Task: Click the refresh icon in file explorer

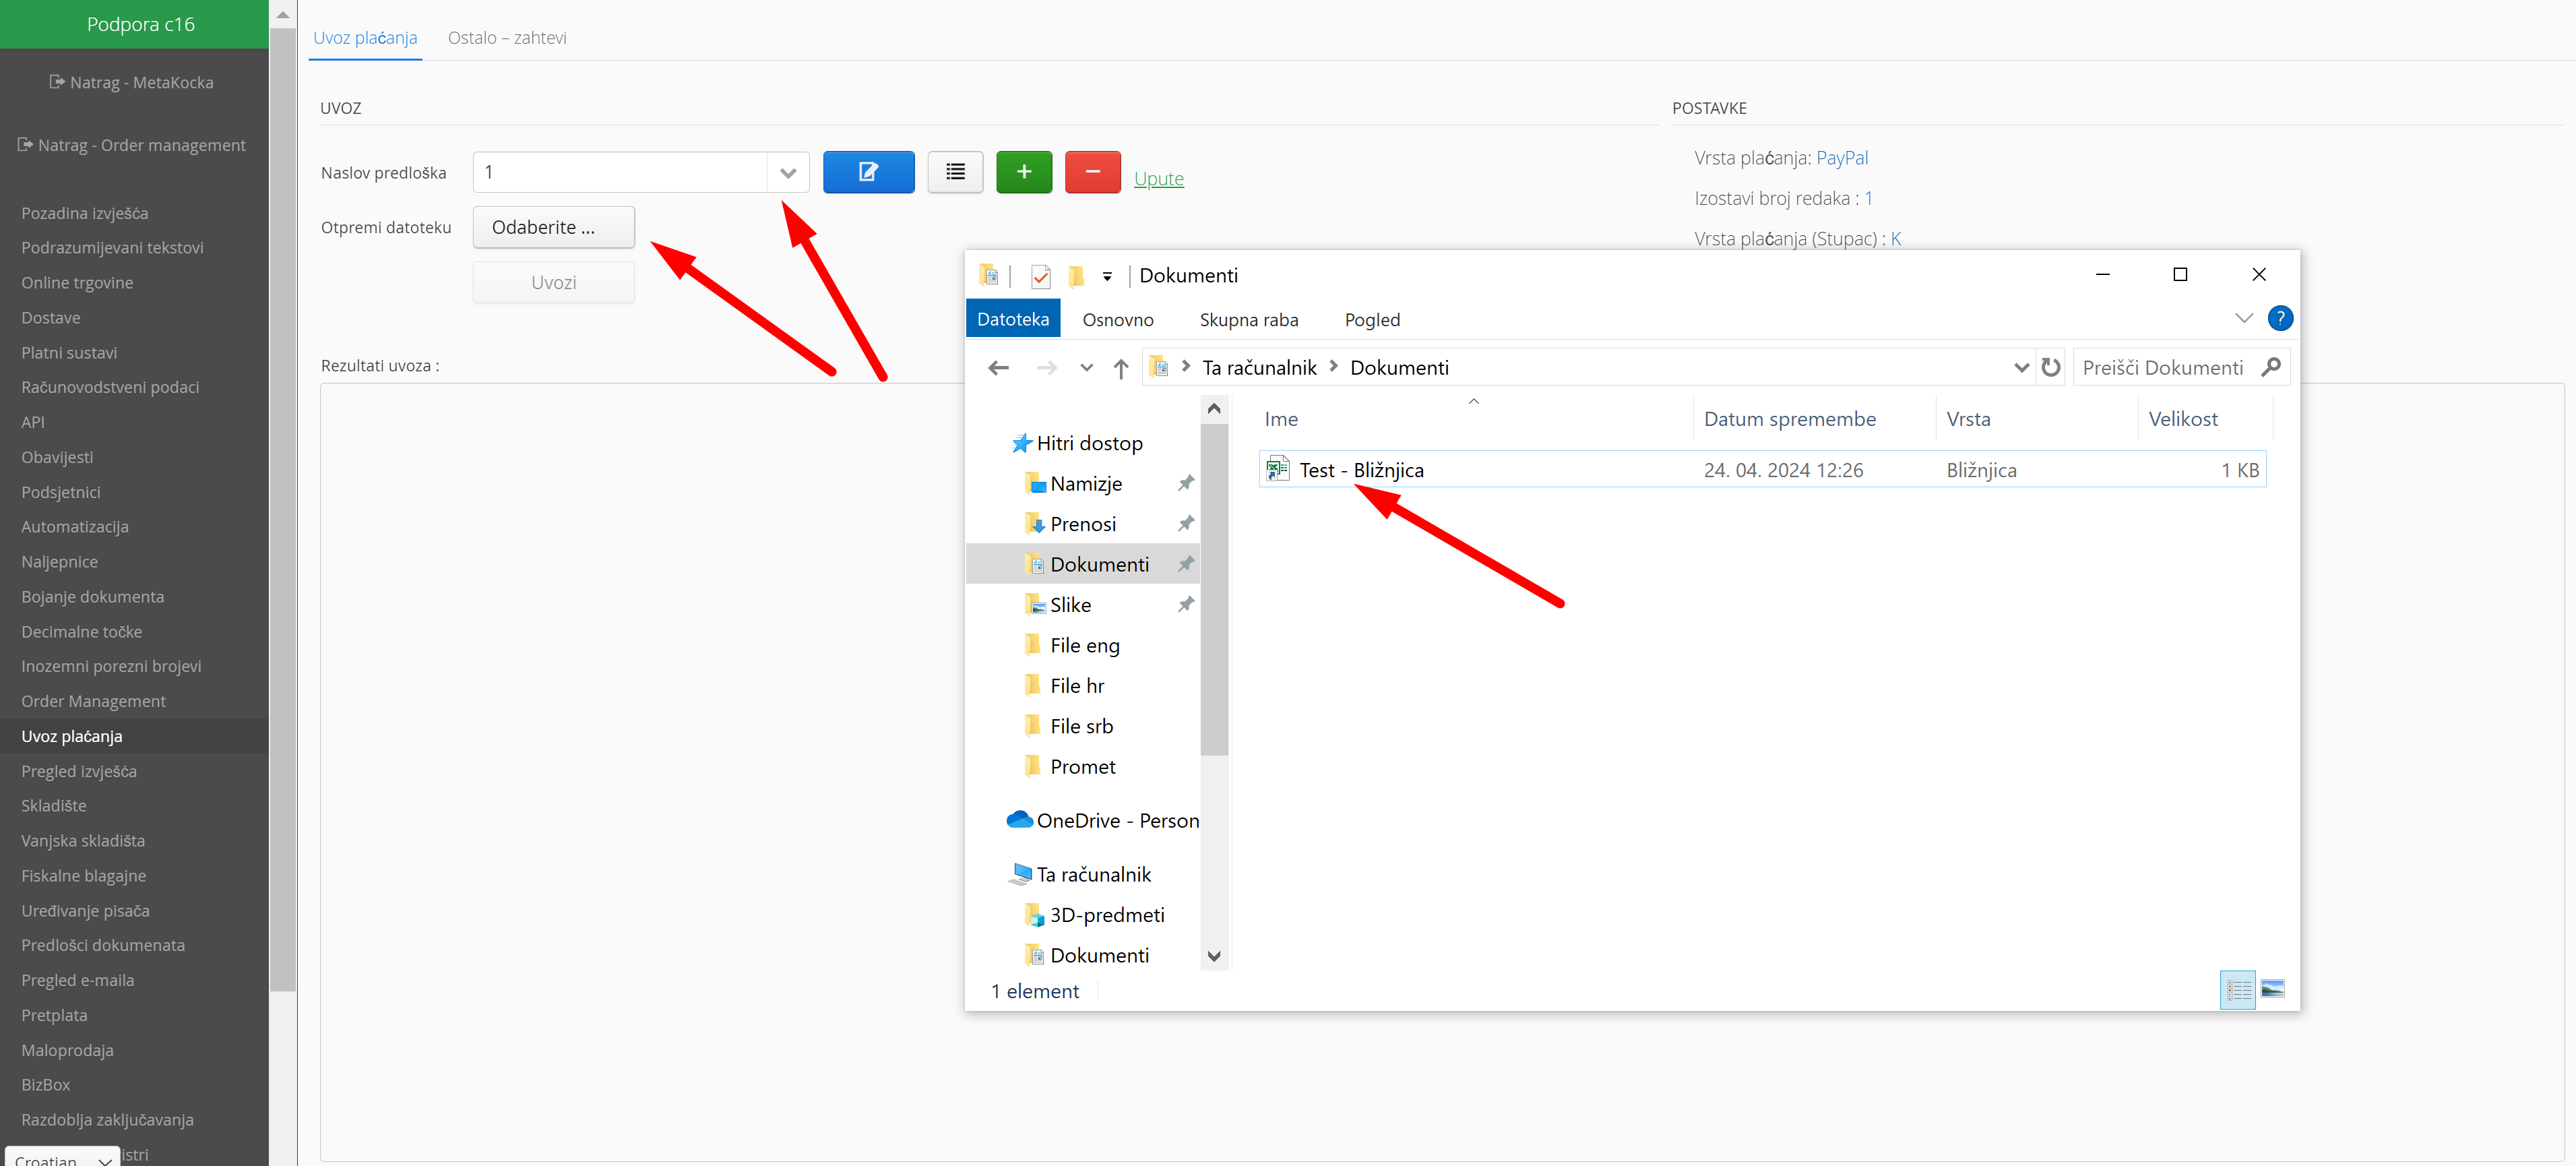Action: 2050,367
